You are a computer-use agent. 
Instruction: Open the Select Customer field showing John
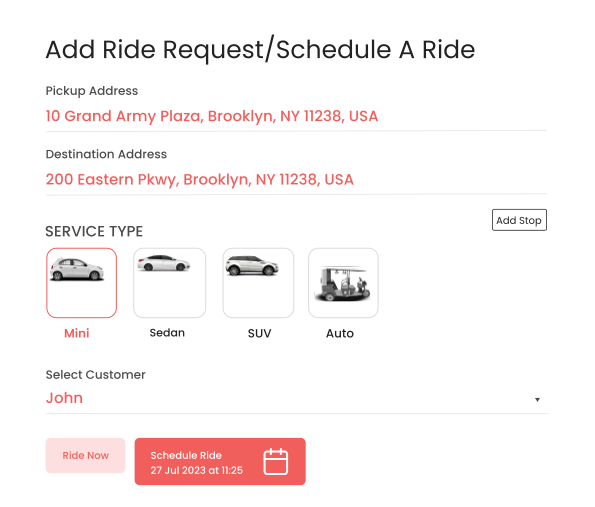[296, 398]
